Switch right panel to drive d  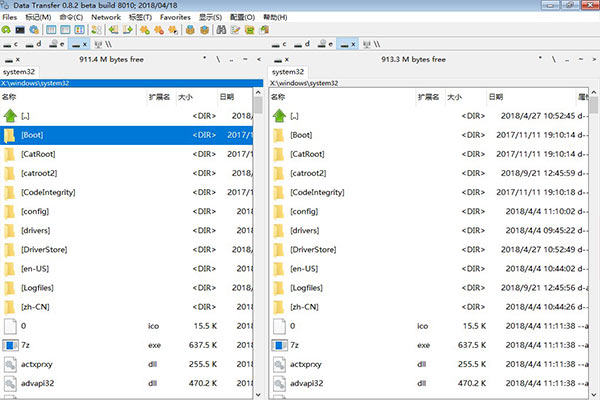[301, 45]
